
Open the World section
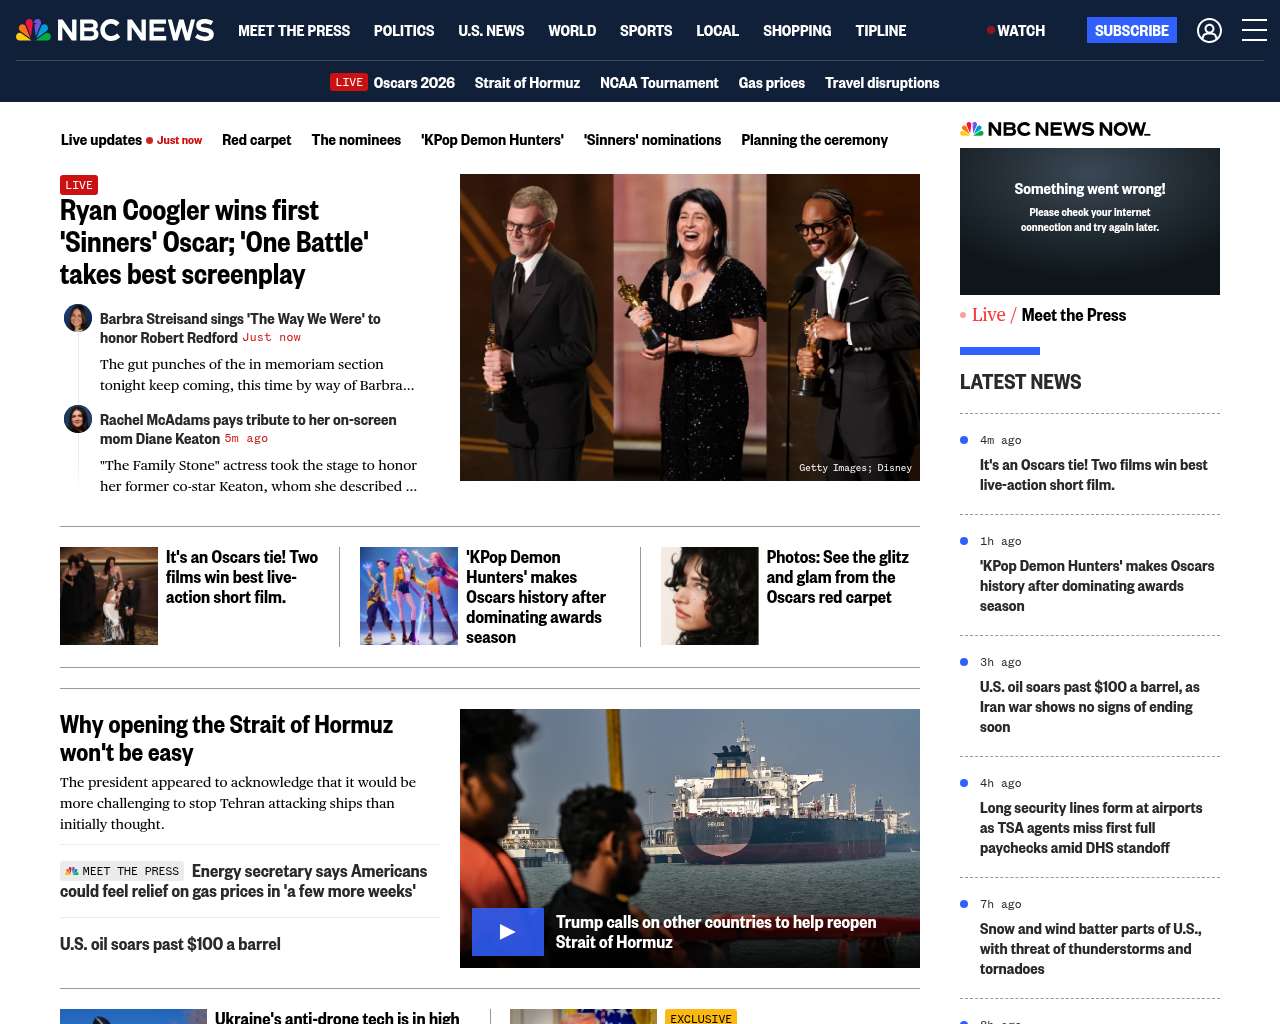coord(572,31)
